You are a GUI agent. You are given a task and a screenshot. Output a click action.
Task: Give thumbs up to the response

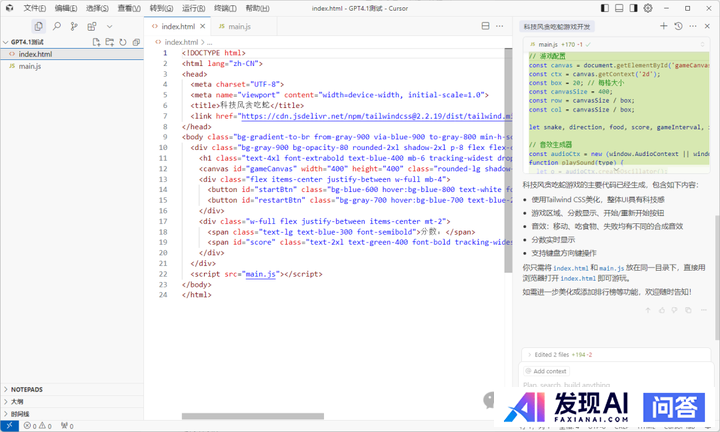point(662,310)
